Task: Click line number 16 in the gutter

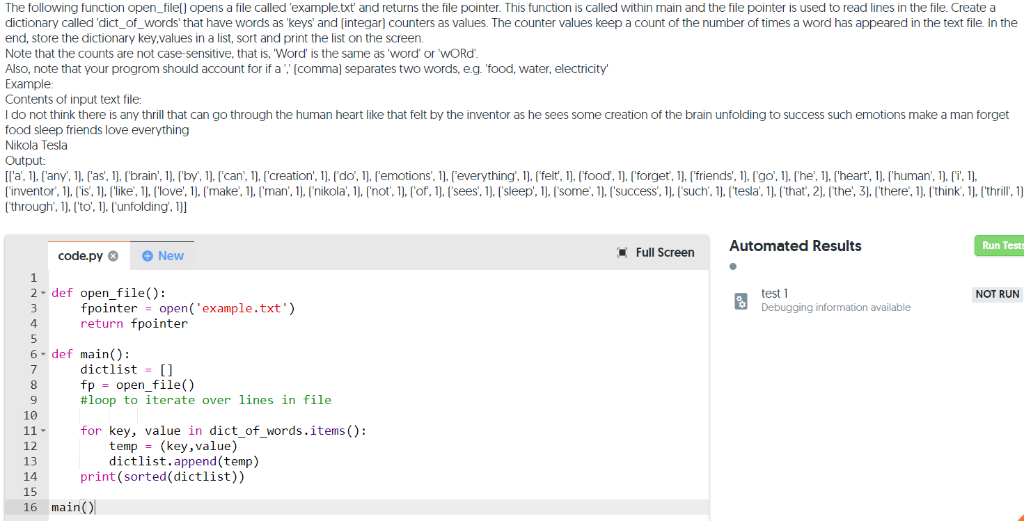Action: (31, 507)
